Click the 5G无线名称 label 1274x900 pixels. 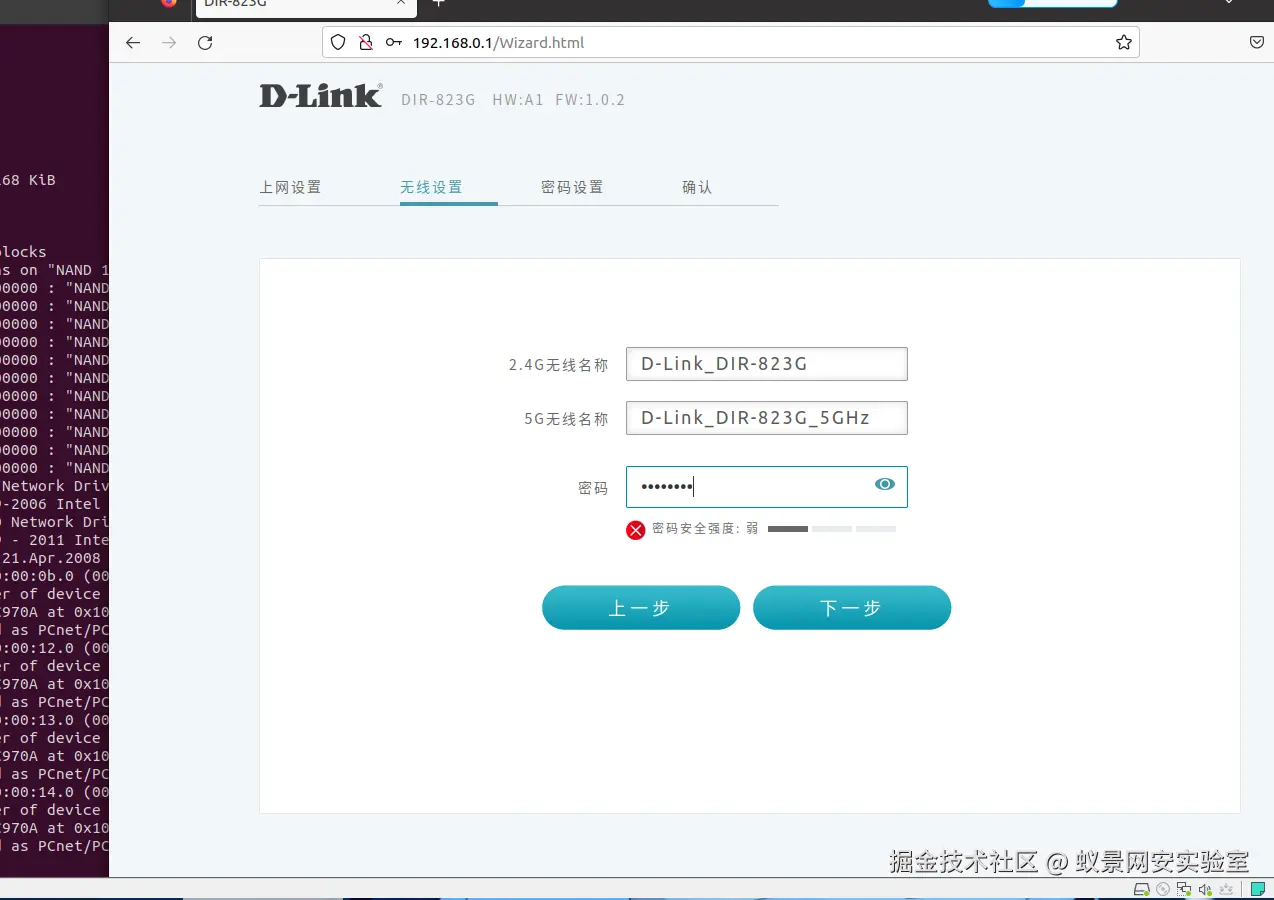point(566,419)
